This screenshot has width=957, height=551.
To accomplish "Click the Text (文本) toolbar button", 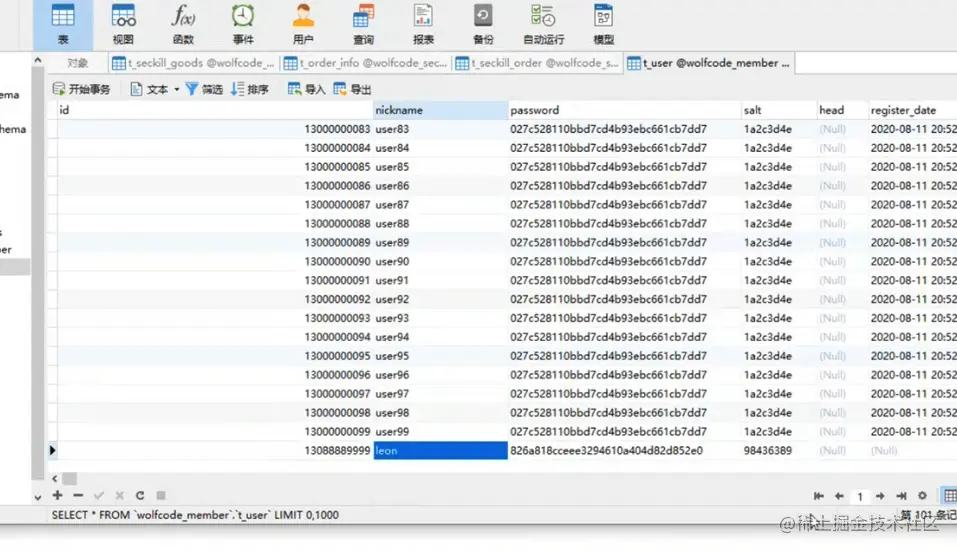I will [x=149, y=89].
